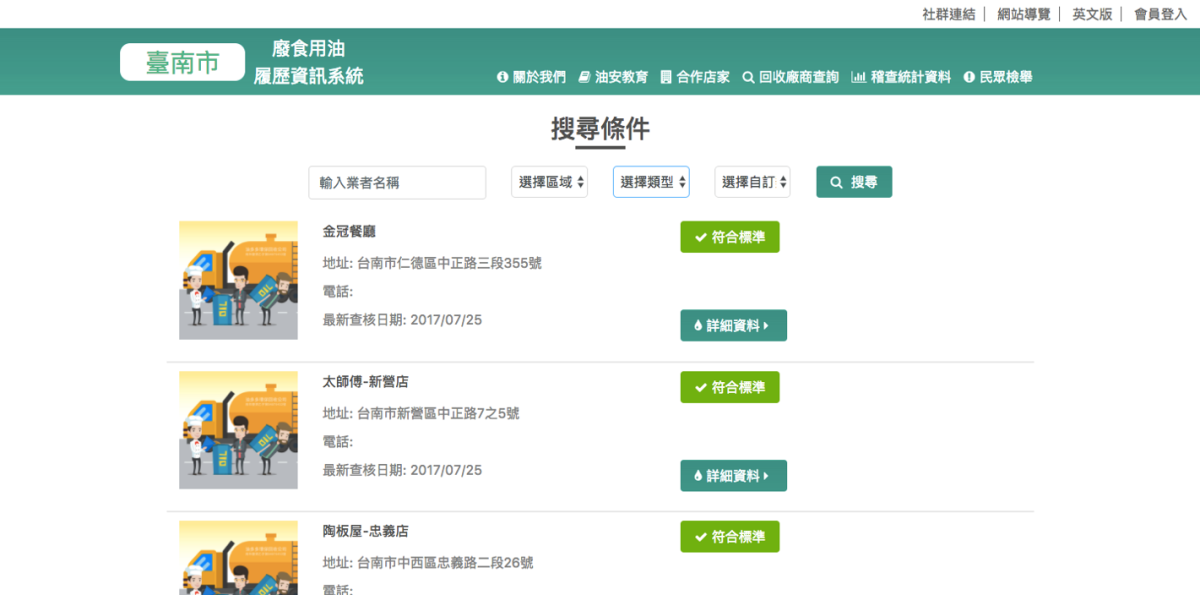The width and height of the screenshot is (1200, 595).
Task: Go to 社群連結 in top menu
Action: click(x=948, y=14)
